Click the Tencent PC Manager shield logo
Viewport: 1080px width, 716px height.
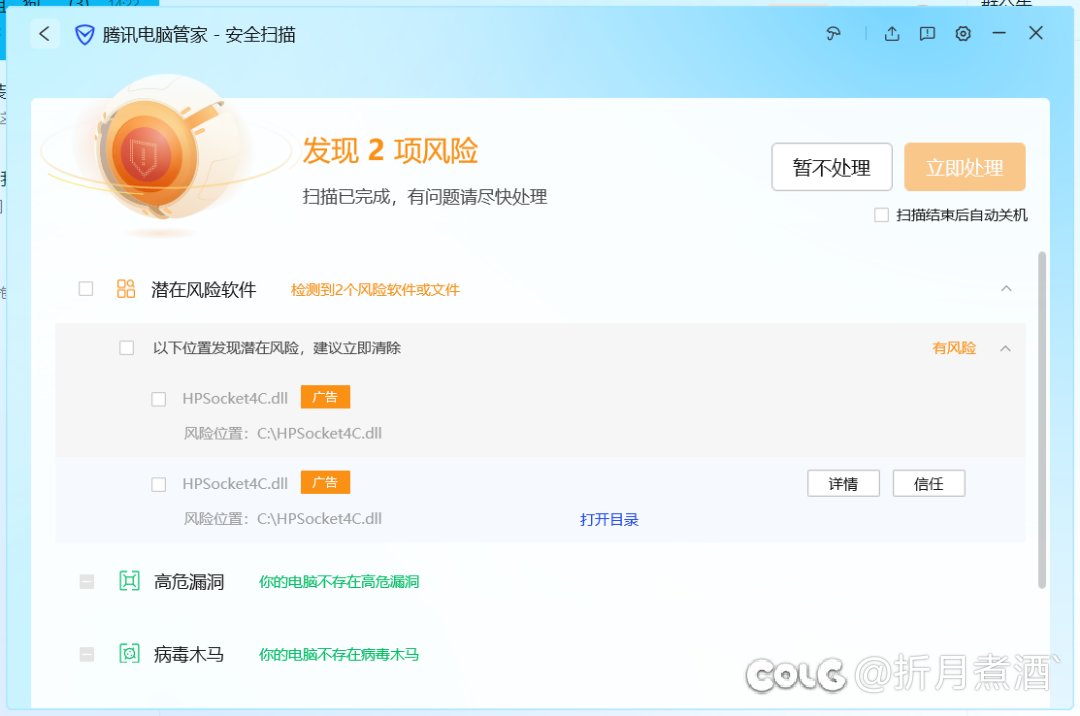(84, 34)
